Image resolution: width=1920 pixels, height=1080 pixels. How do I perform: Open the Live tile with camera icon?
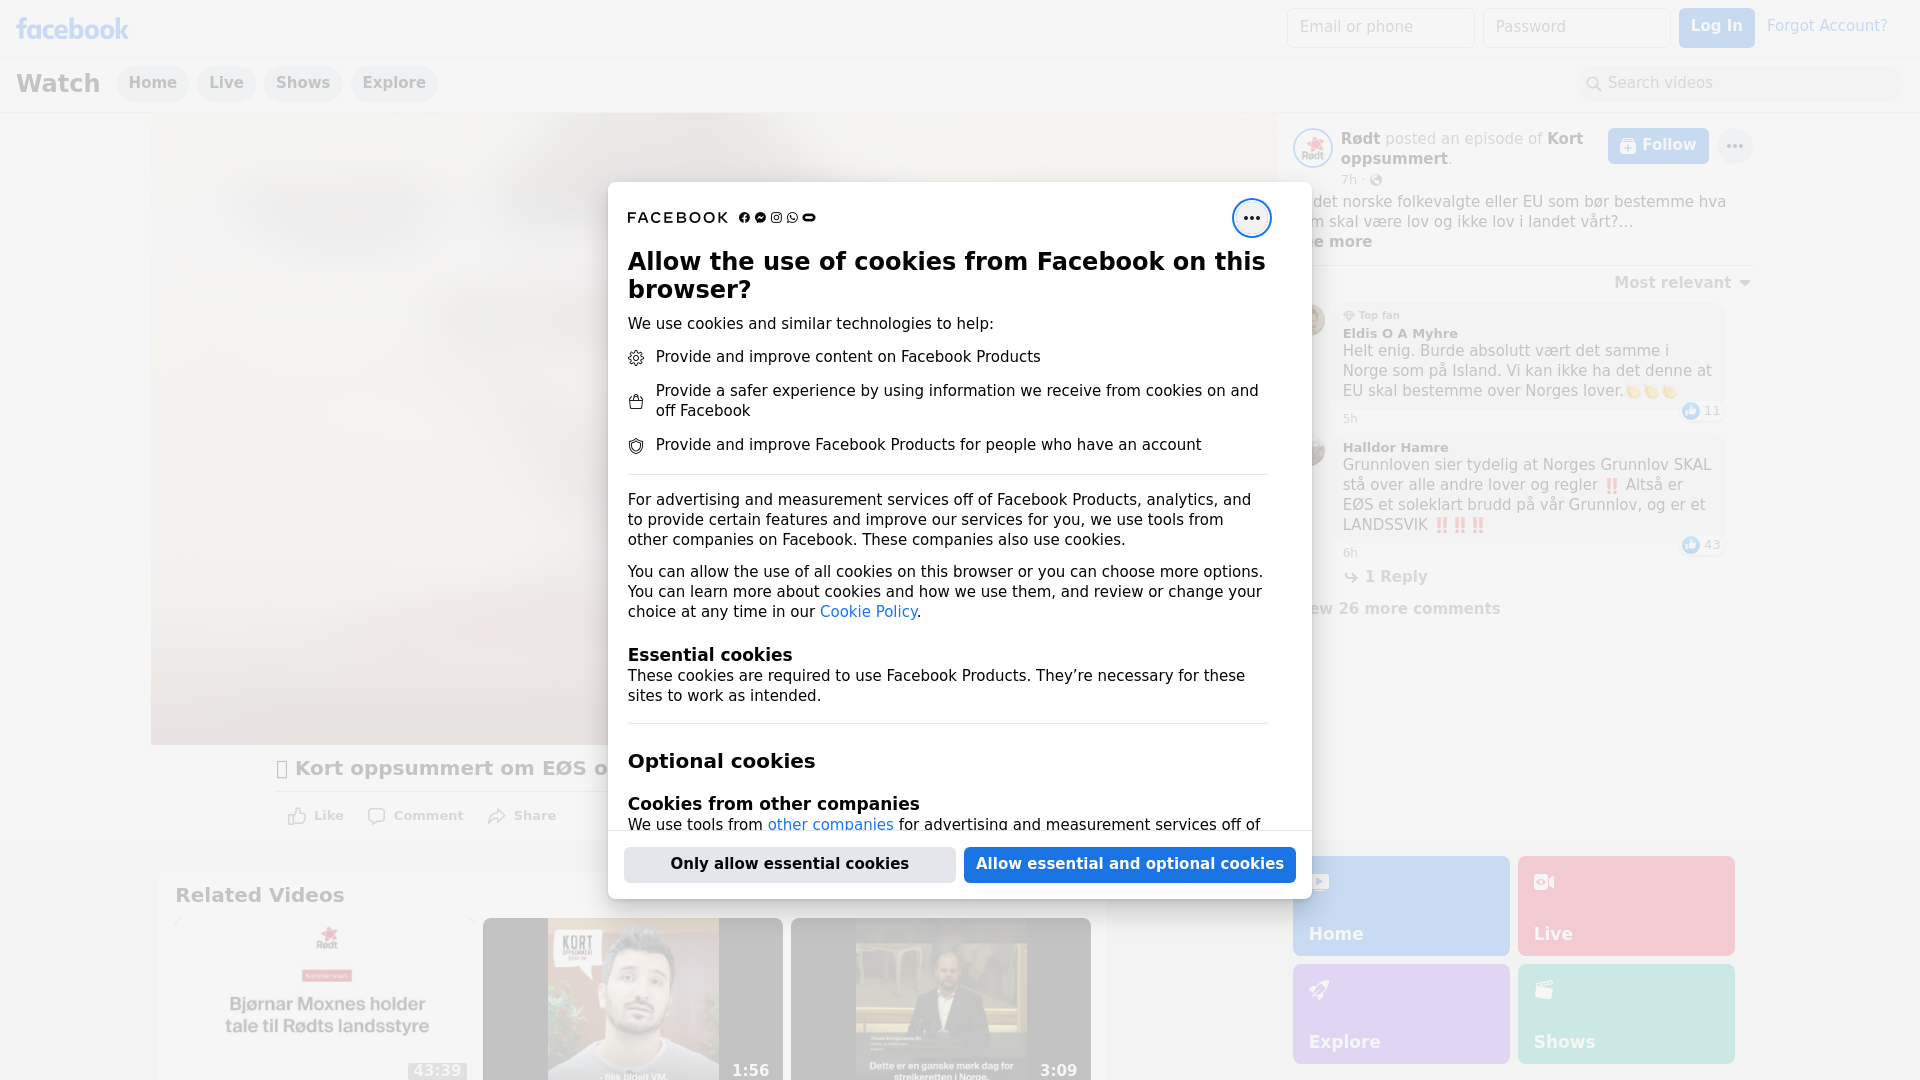click(1626, 906)
